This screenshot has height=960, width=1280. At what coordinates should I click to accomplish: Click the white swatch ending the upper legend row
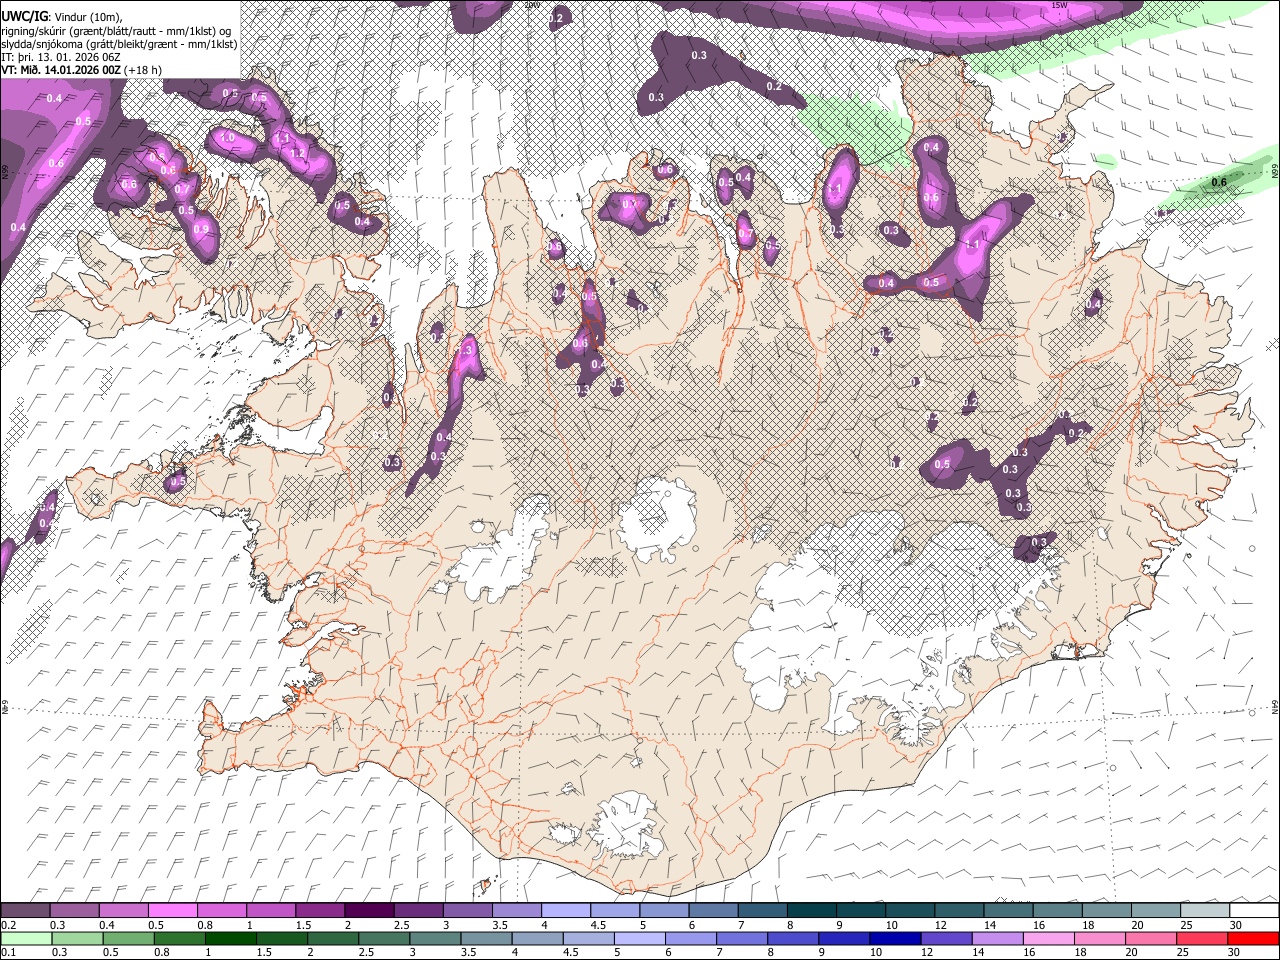coord(1254,911)
